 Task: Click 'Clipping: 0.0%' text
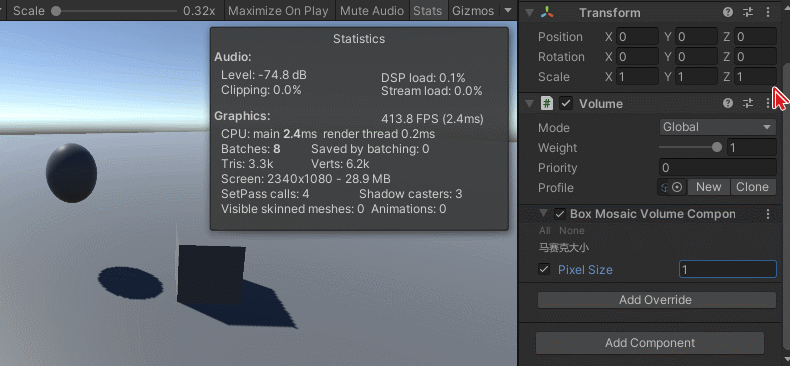261,90
